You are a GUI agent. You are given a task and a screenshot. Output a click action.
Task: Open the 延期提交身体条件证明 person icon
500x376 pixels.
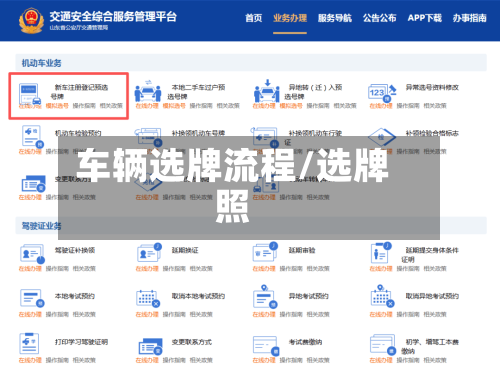point(380,253)
